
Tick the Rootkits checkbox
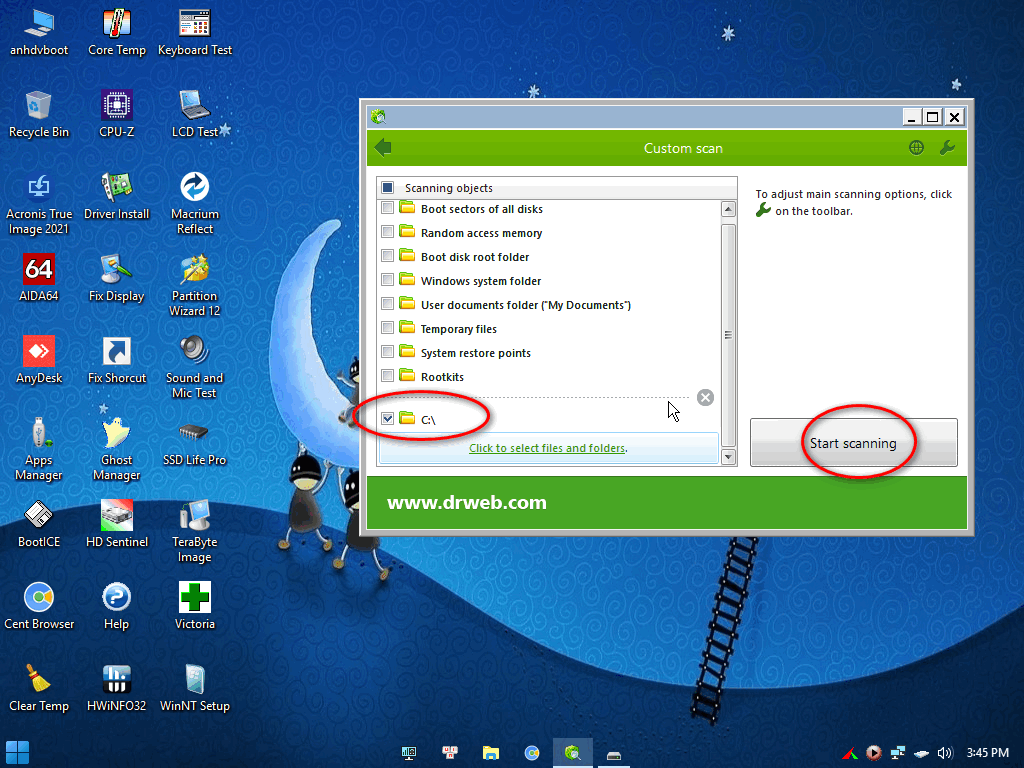(x=387, y=376)
